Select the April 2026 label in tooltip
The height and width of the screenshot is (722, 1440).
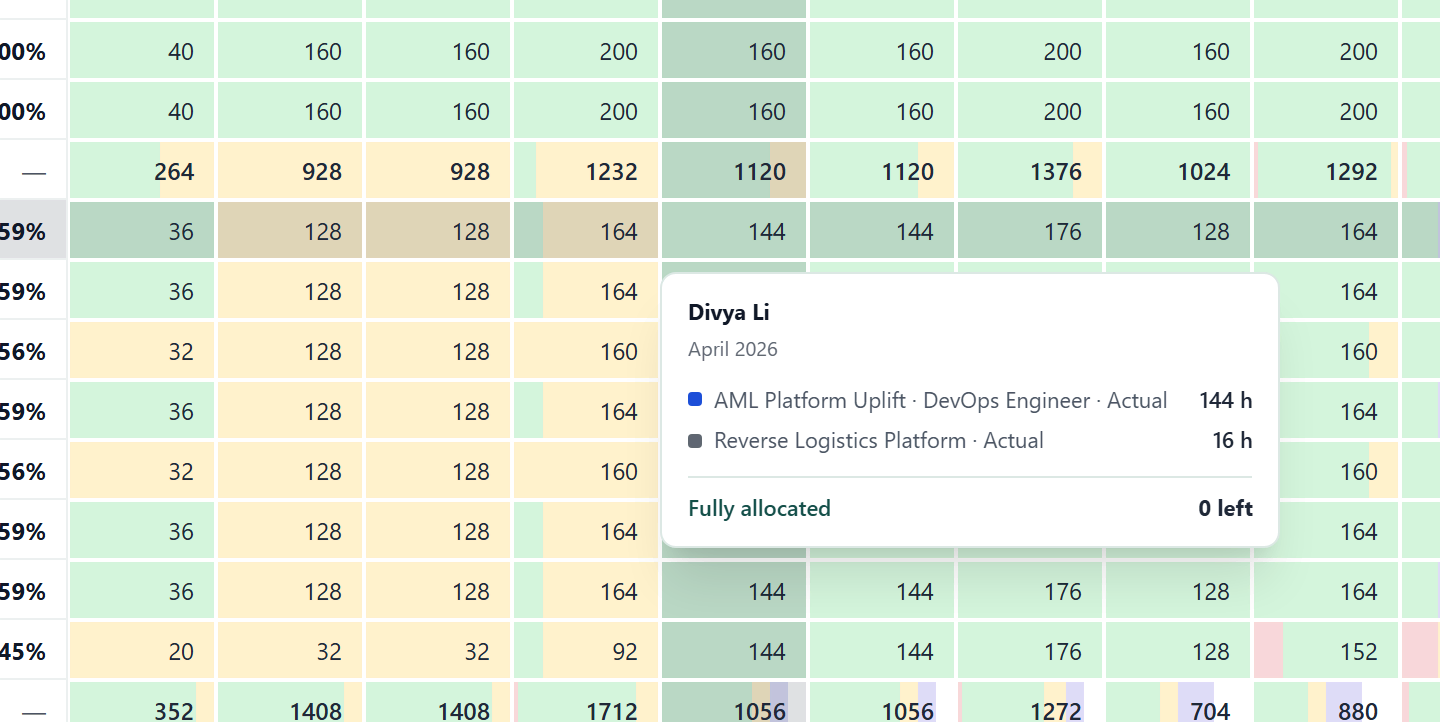(733, 349)
